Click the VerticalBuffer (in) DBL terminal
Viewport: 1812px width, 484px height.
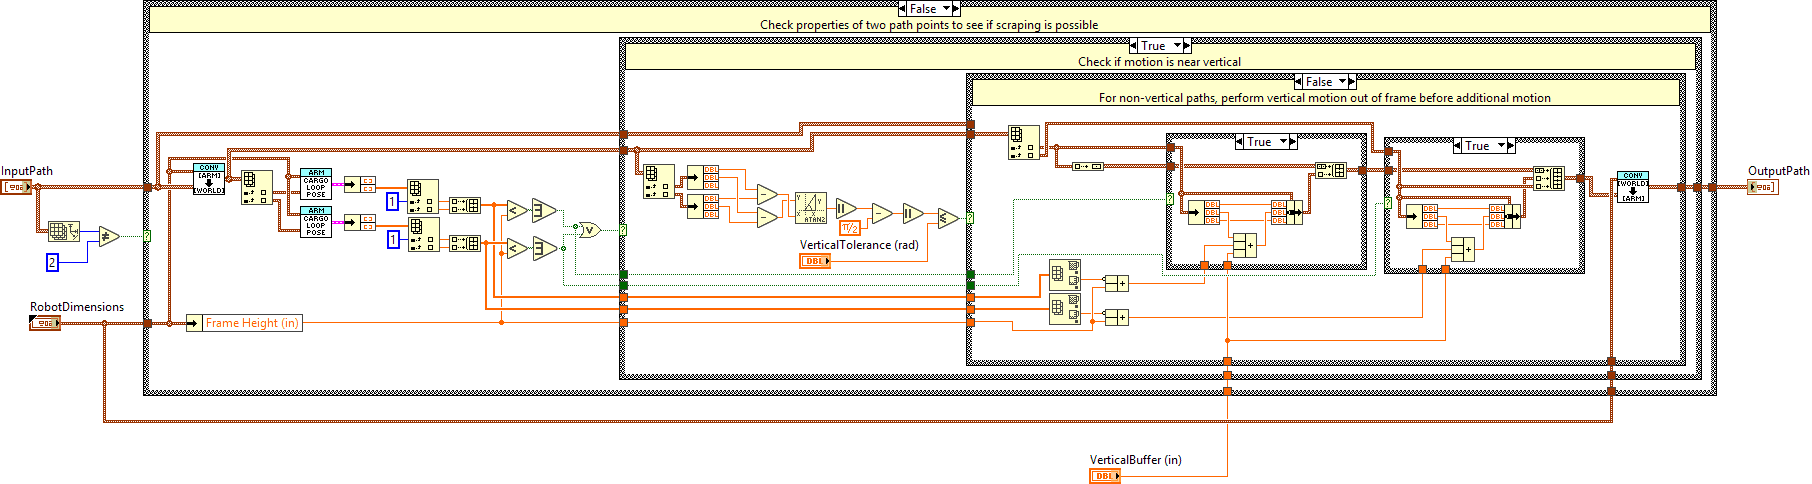coord(1104,476)
